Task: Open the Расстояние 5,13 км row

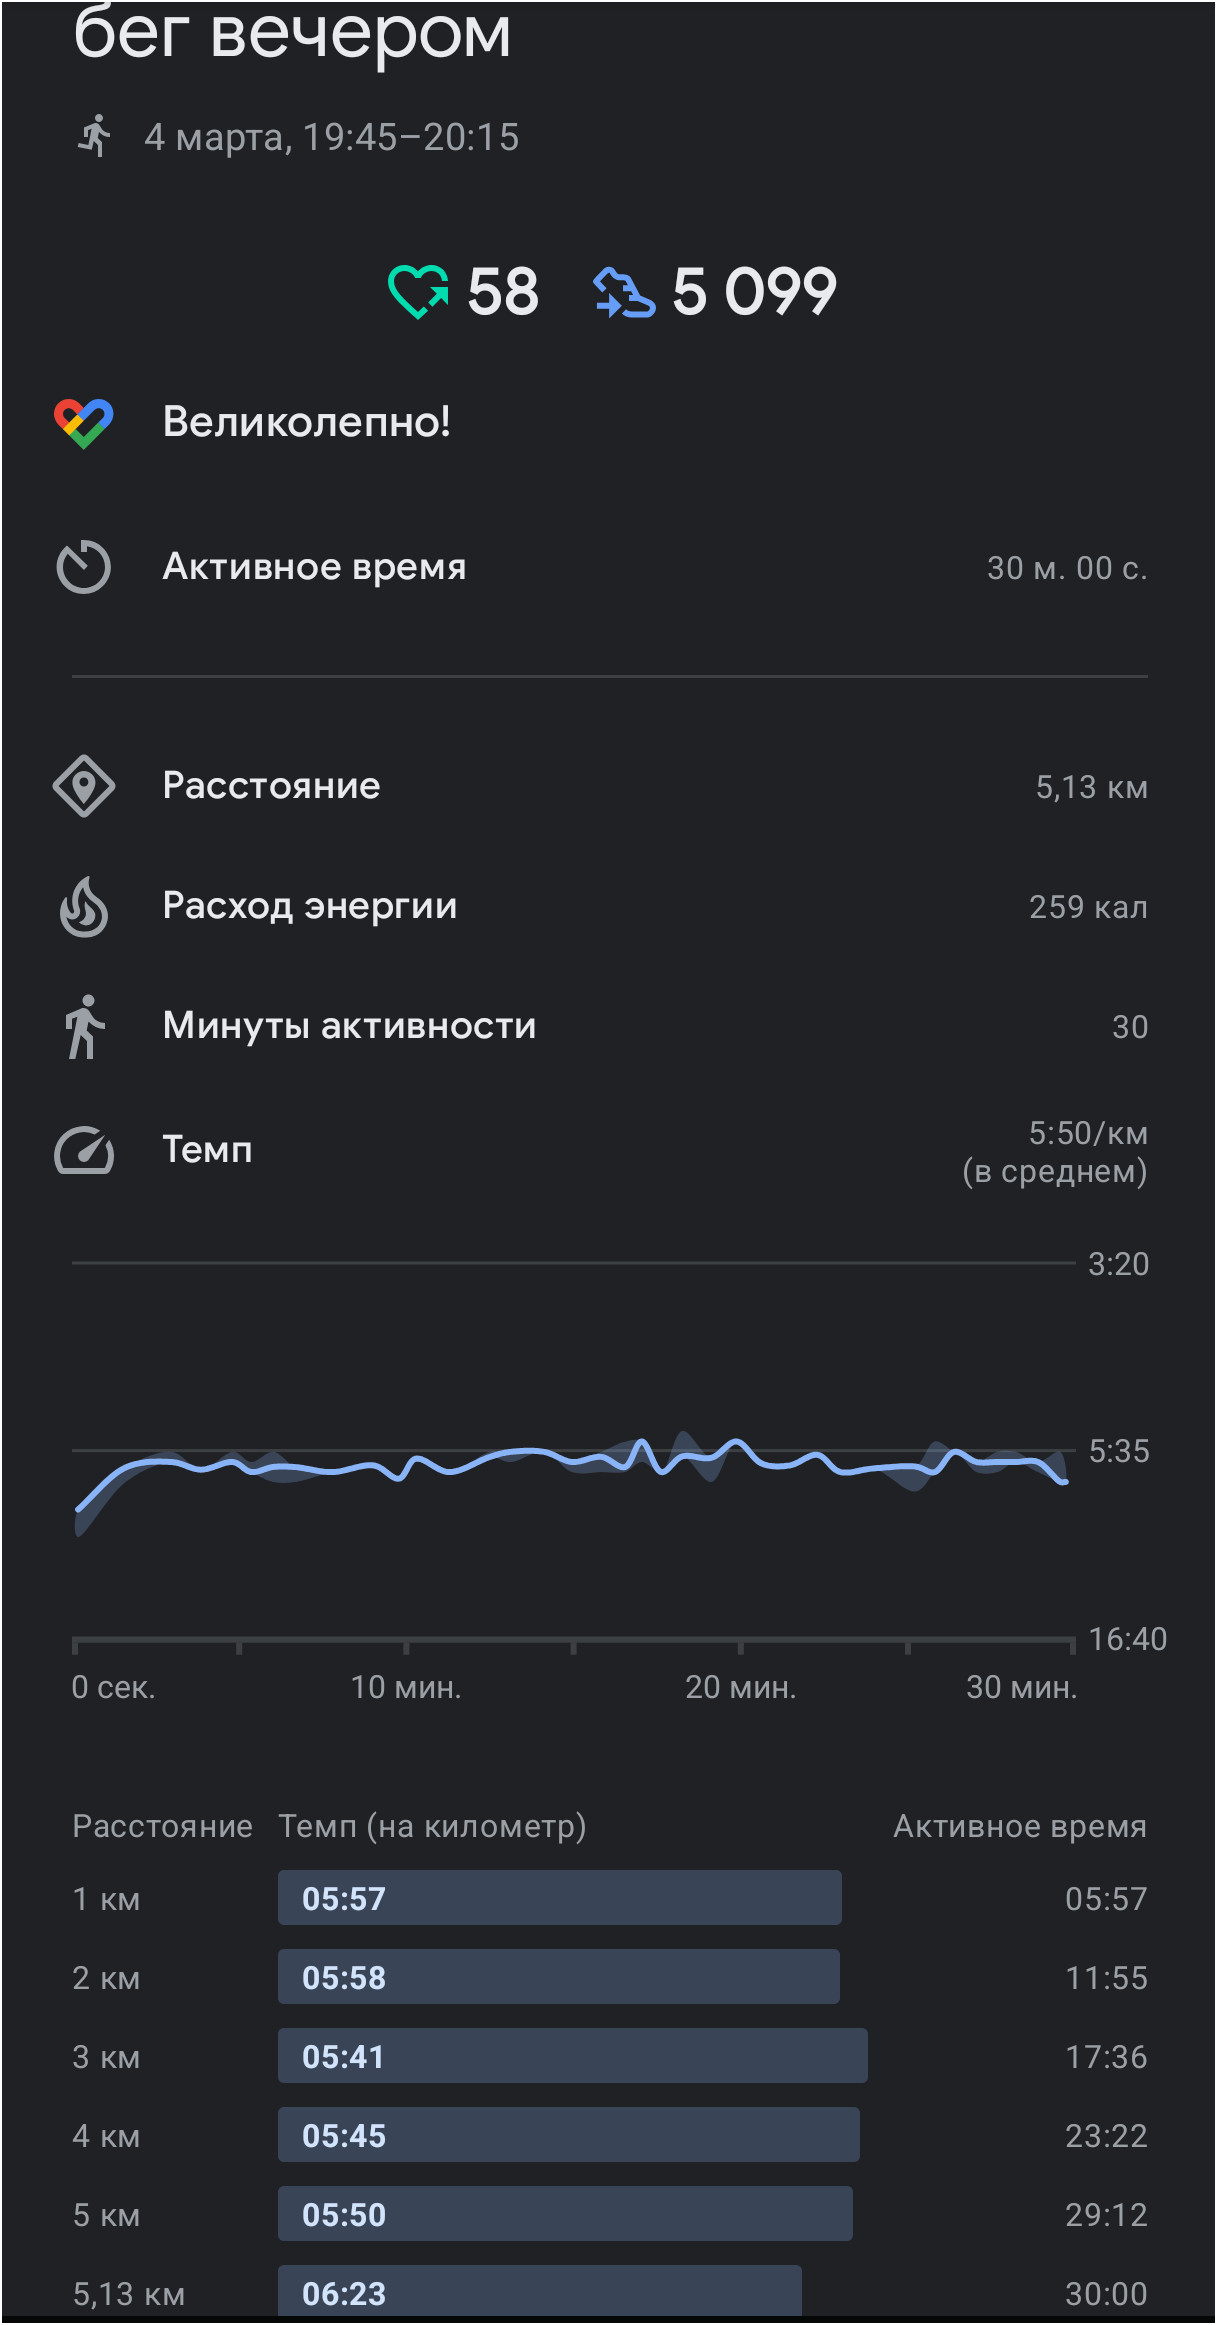Action: pos(608,786)
